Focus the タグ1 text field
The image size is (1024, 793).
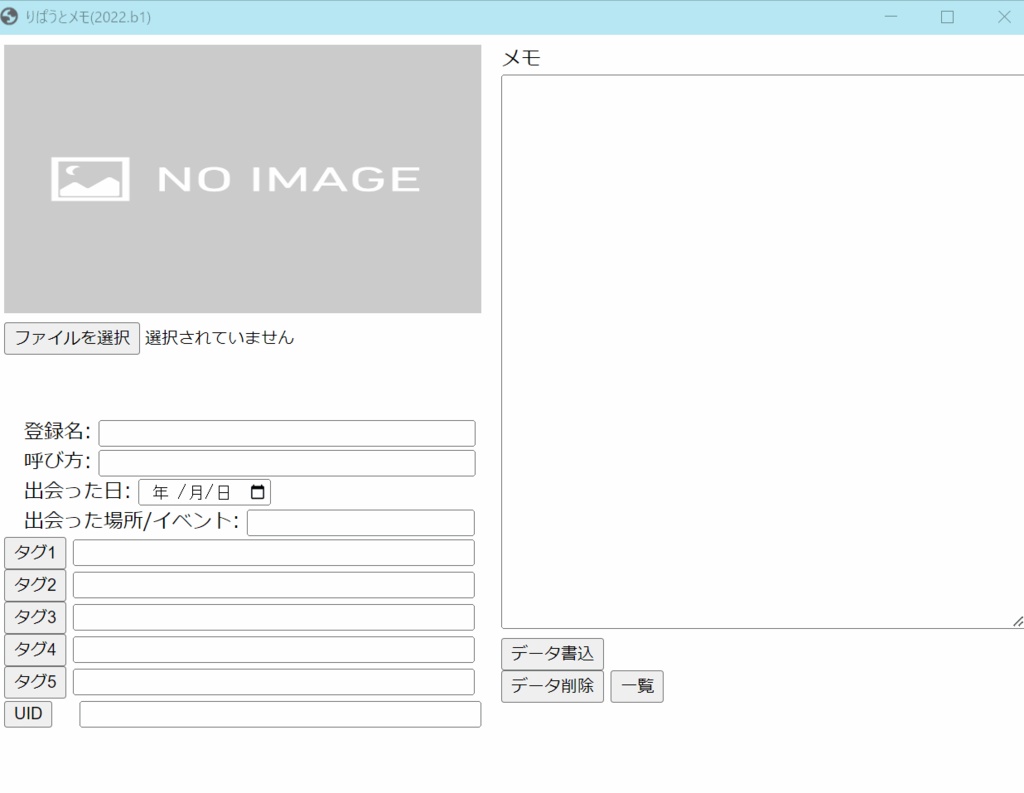point(274,553)
